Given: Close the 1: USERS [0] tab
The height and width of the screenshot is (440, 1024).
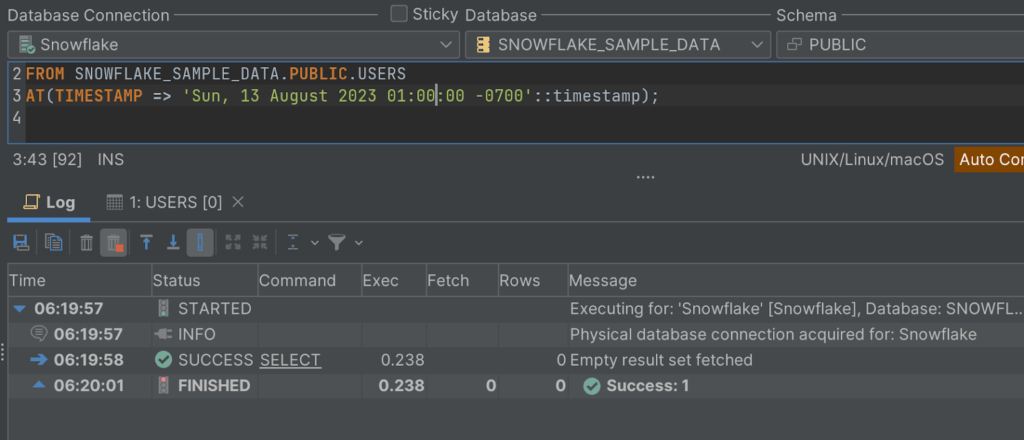Looking at the screenshot, I should pos(238,203).
